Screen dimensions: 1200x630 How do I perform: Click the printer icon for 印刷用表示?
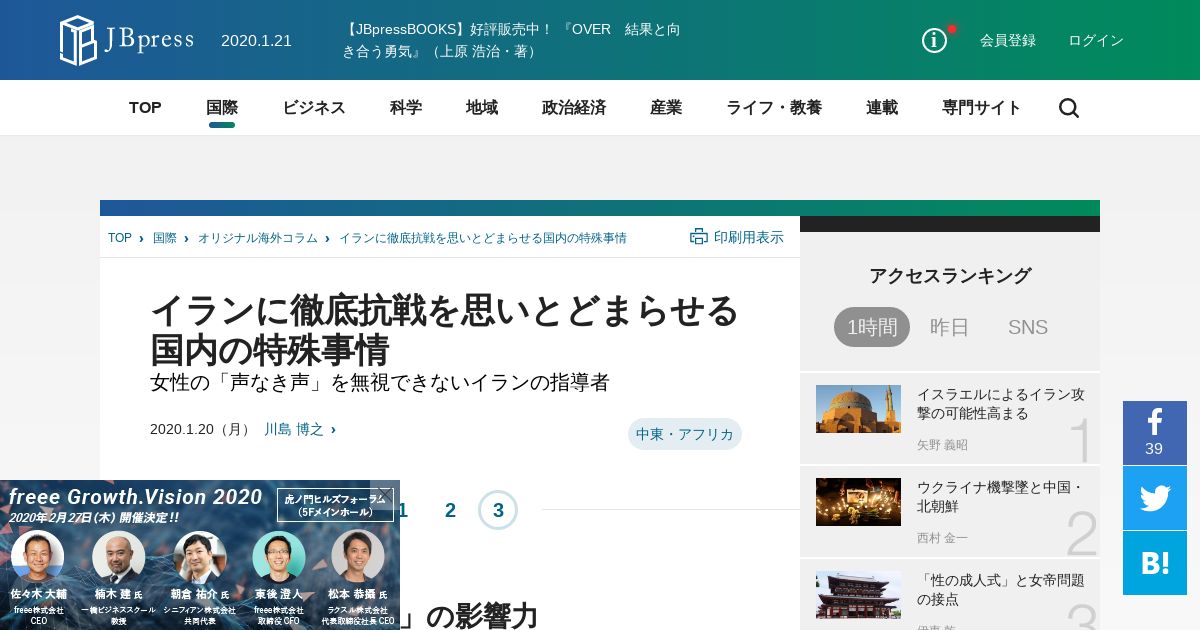tap(699, 236)
